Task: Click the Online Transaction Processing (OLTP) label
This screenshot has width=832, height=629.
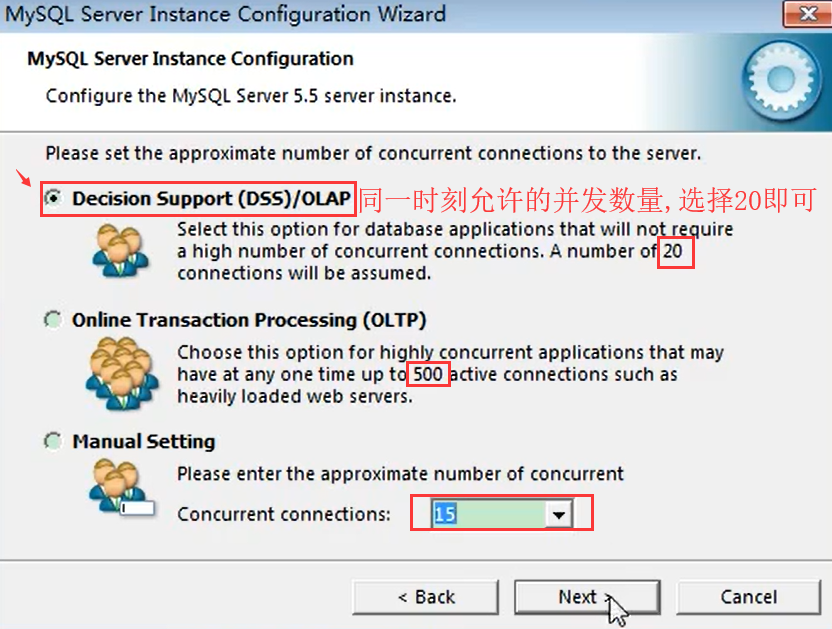Action: click(x=249, y=320)
